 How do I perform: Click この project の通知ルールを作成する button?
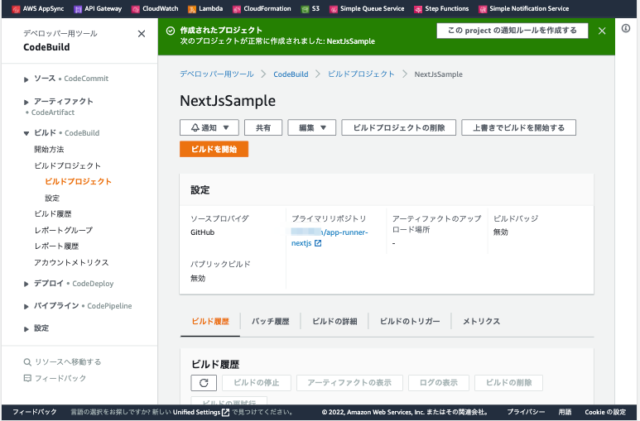512,31
